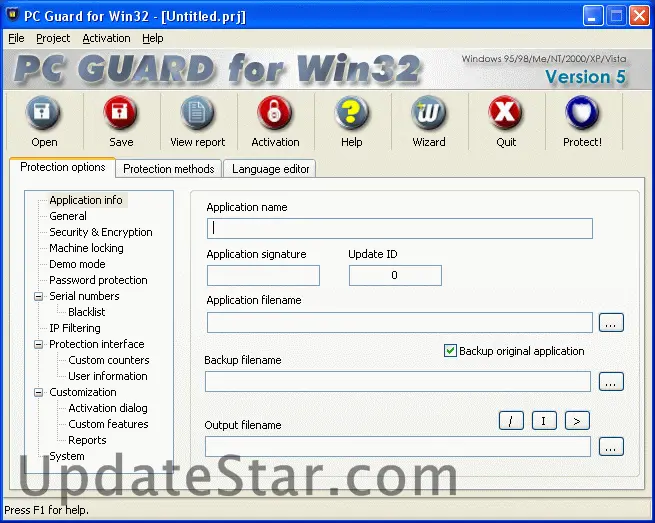
Task: Select Reports tree item
Action: [87, 440]
